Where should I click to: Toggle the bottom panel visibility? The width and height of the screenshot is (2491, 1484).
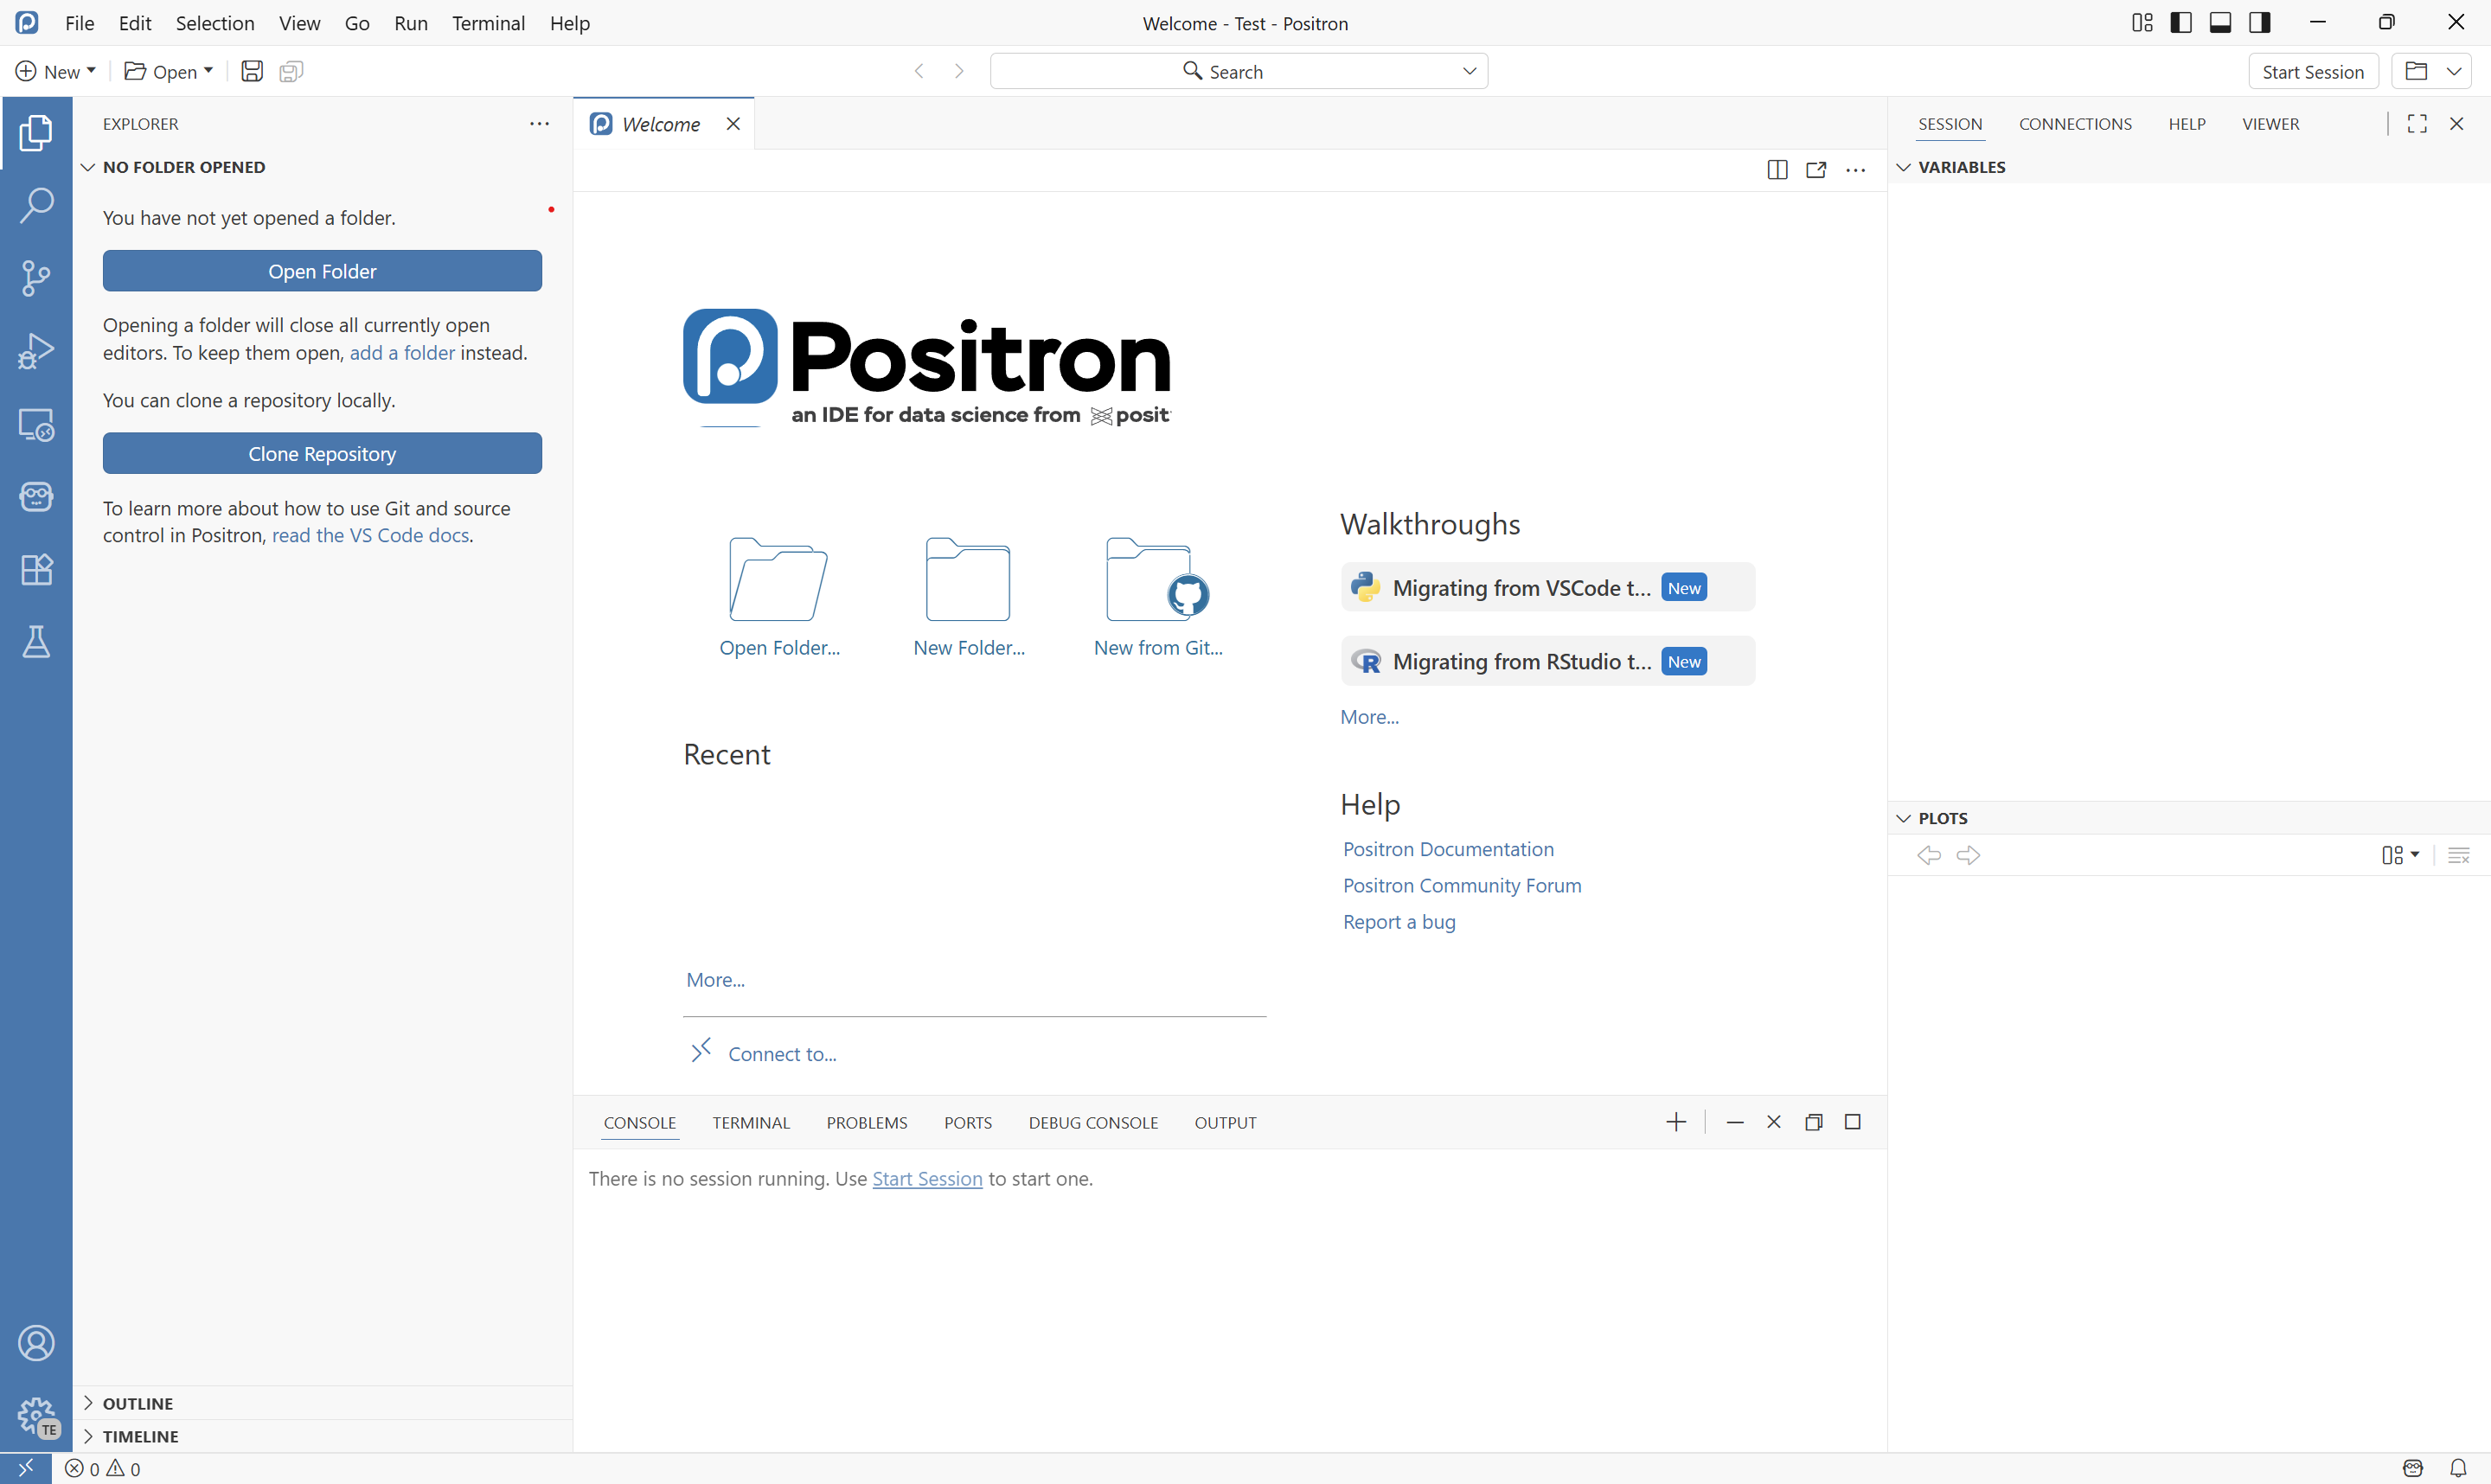tap(2220, 23)
